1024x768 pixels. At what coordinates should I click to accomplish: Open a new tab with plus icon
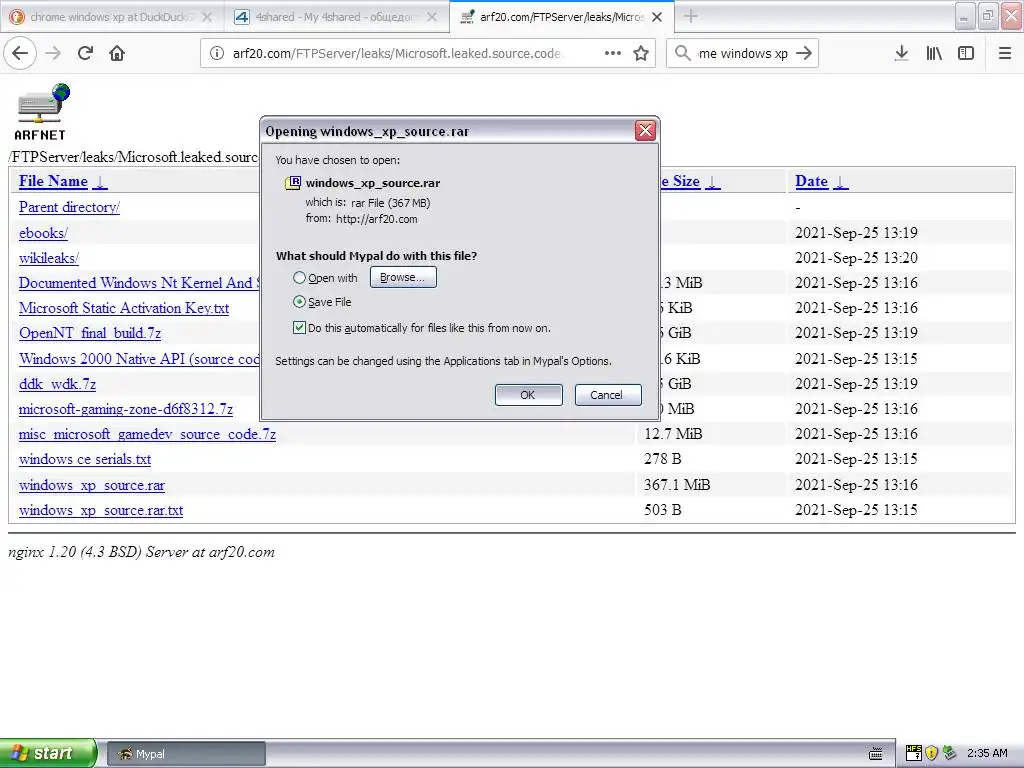coord(690,17)
